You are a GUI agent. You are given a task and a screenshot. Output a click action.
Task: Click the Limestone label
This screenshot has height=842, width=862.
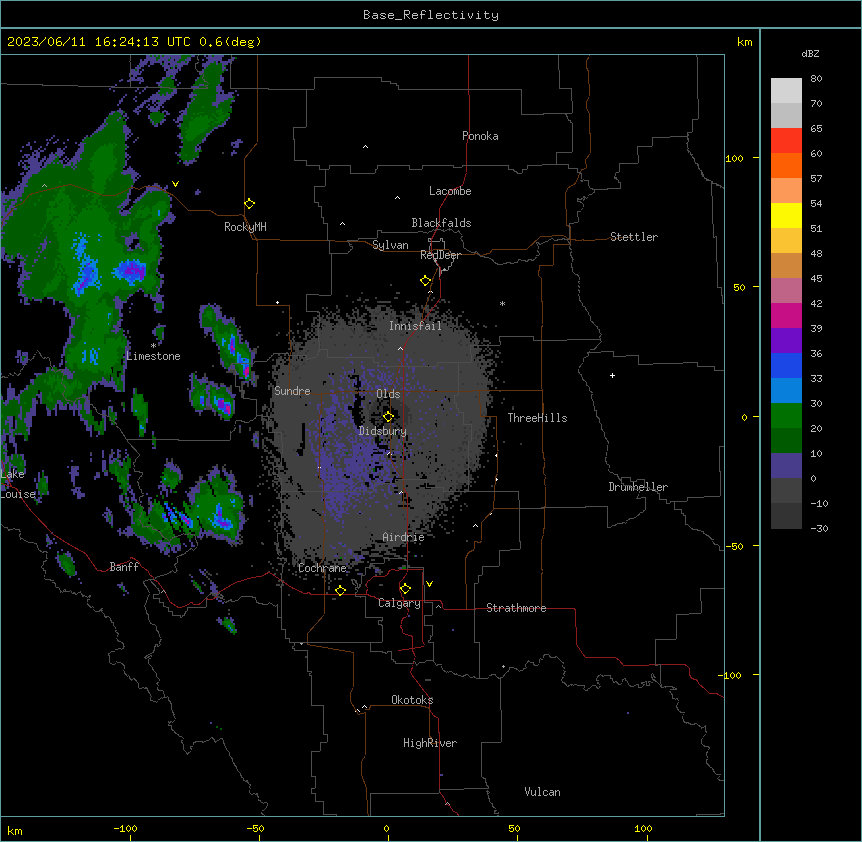tap(153, 356)
